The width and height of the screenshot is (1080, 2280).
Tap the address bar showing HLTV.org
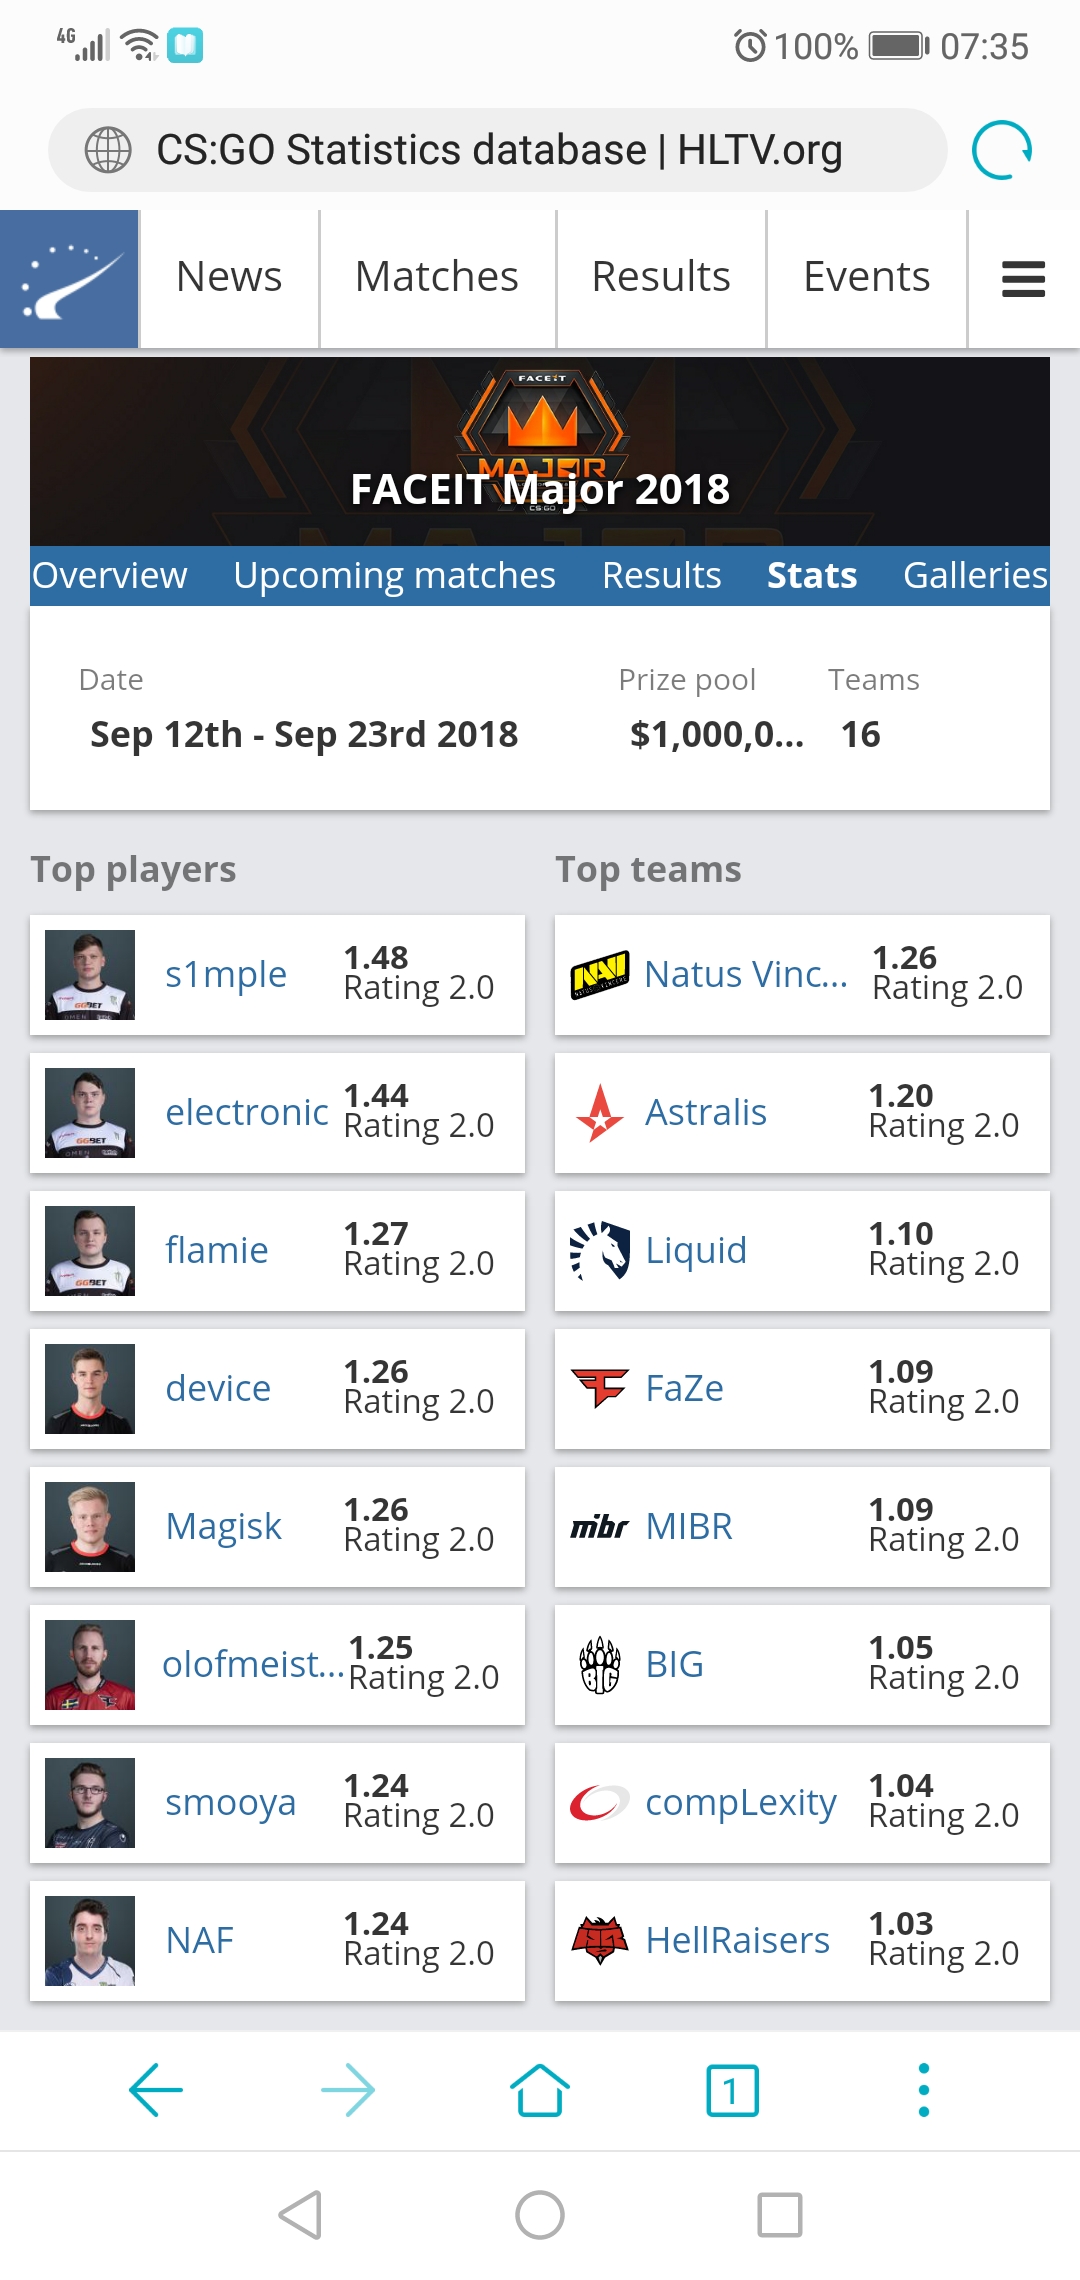498,150
